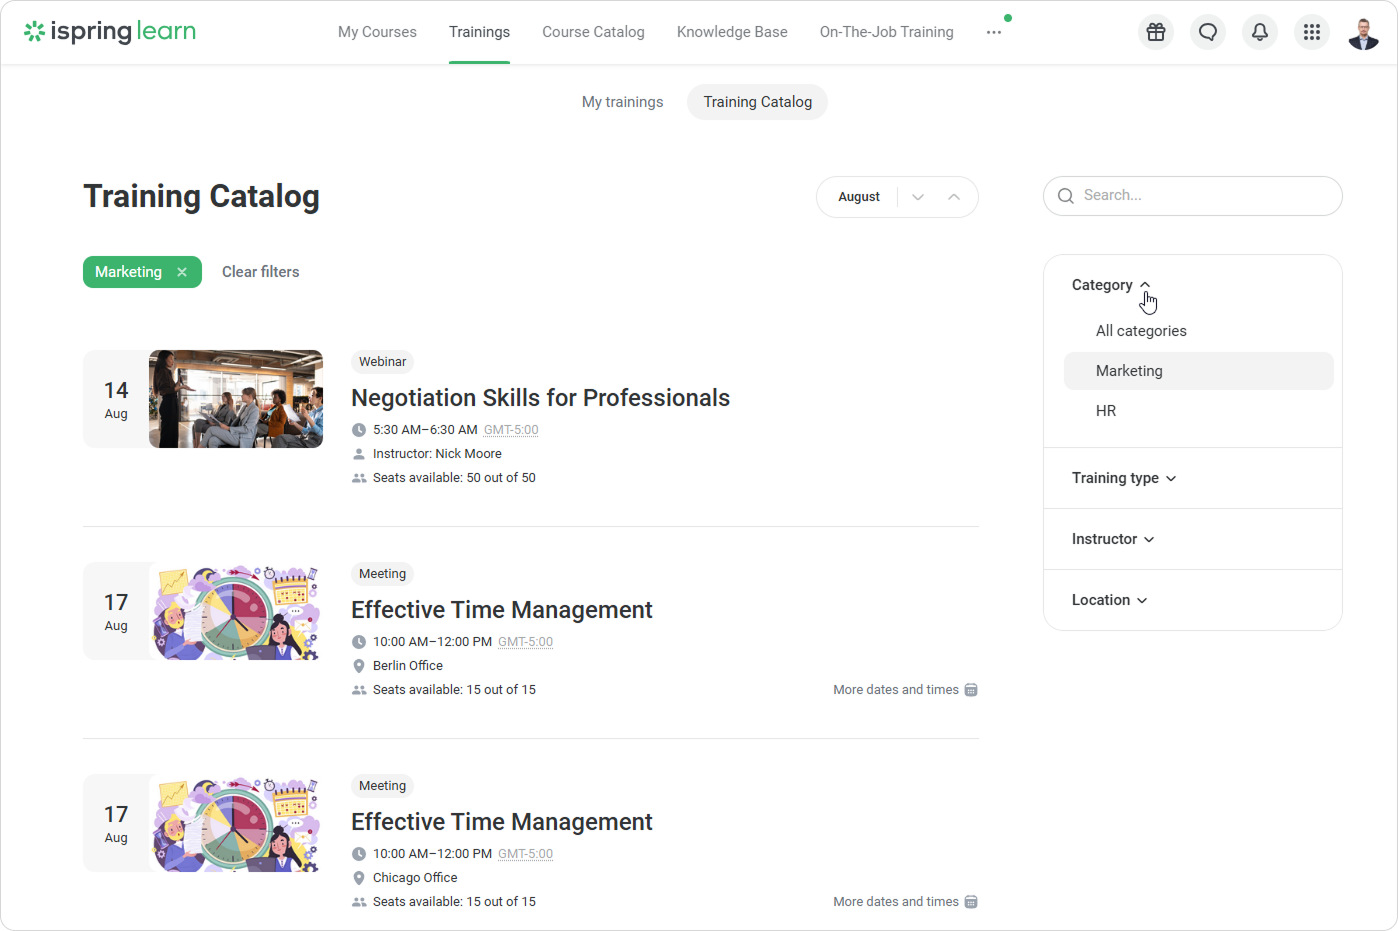Click the 14 Aug date badge
Screen dimensions: 1398x931
point(116,399)
